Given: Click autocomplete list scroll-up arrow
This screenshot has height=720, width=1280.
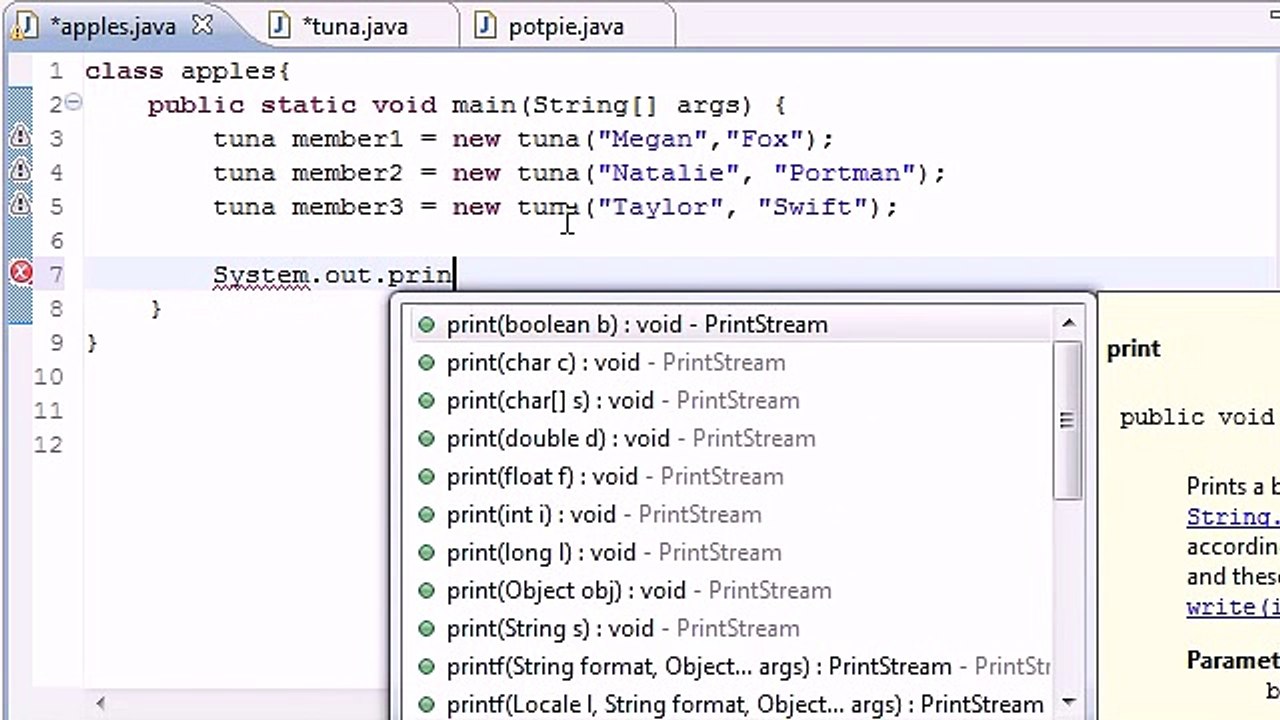Looking at the screenshot, I should pos(1068,323).
